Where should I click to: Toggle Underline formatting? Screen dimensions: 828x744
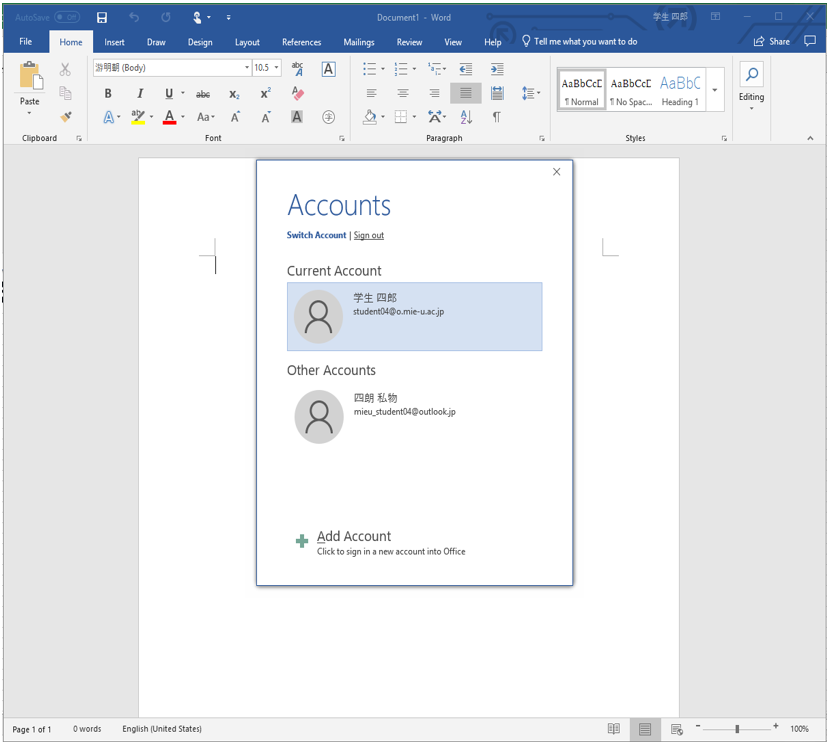click(x=169, y=93)
